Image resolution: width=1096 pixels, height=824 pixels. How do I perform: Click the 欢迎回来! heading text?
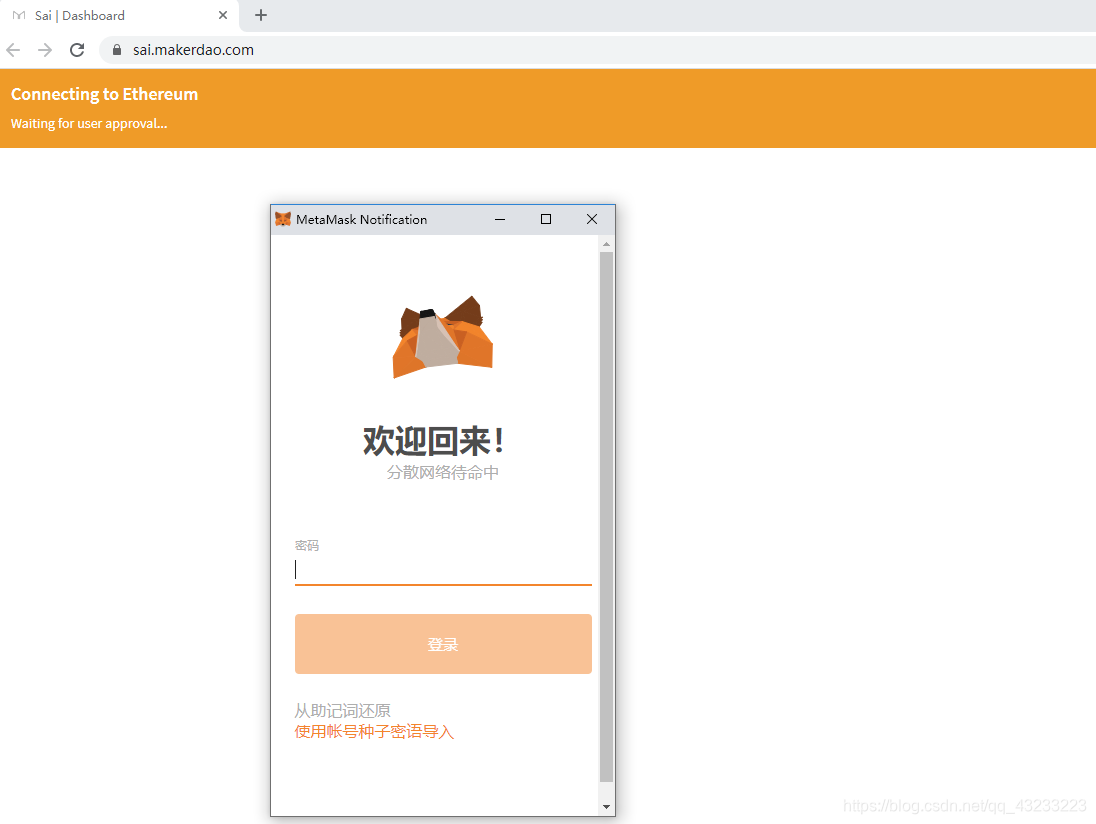pyautogui.click(x=433, y=441)
